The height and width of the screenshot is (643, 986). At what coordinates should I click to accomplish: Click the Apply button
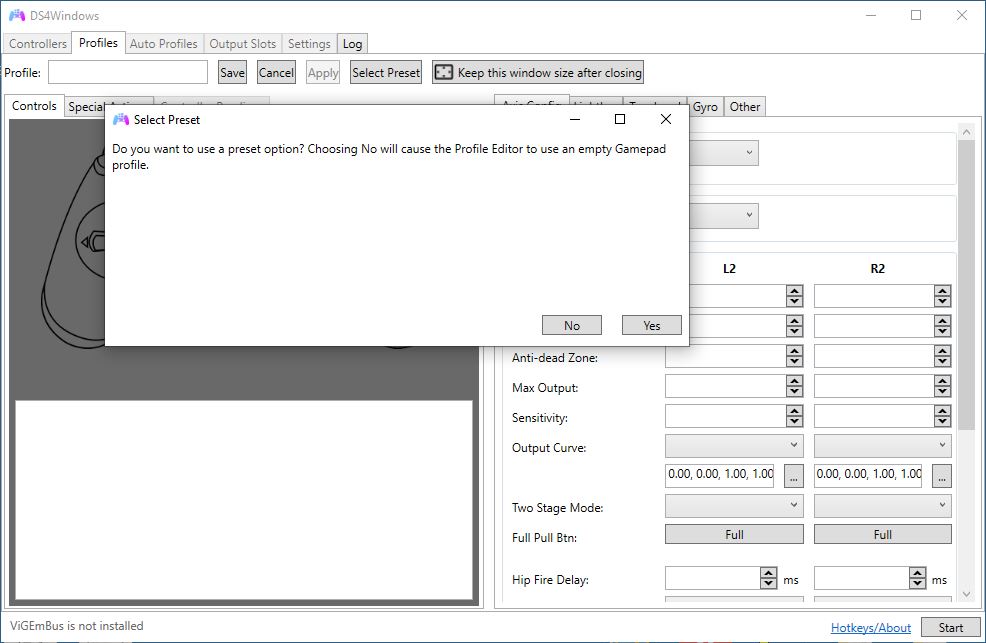click(x=323, y=72)
